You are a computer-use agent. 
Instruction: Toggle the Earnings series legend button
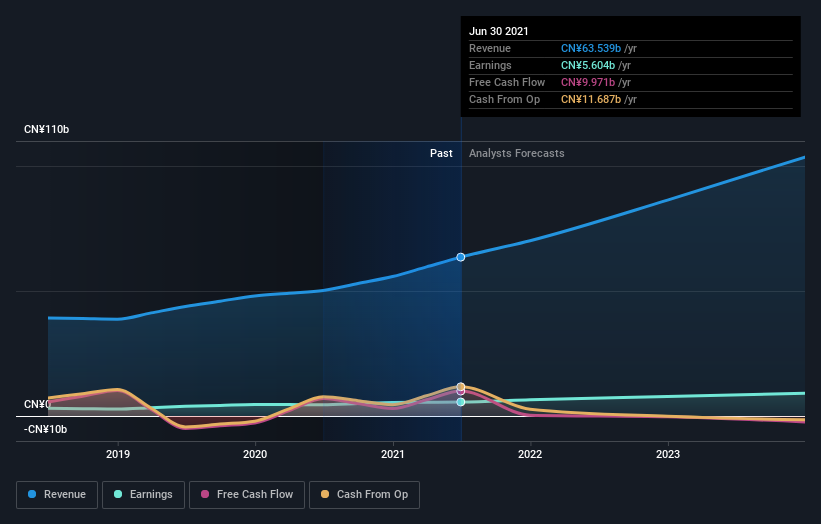143,495
